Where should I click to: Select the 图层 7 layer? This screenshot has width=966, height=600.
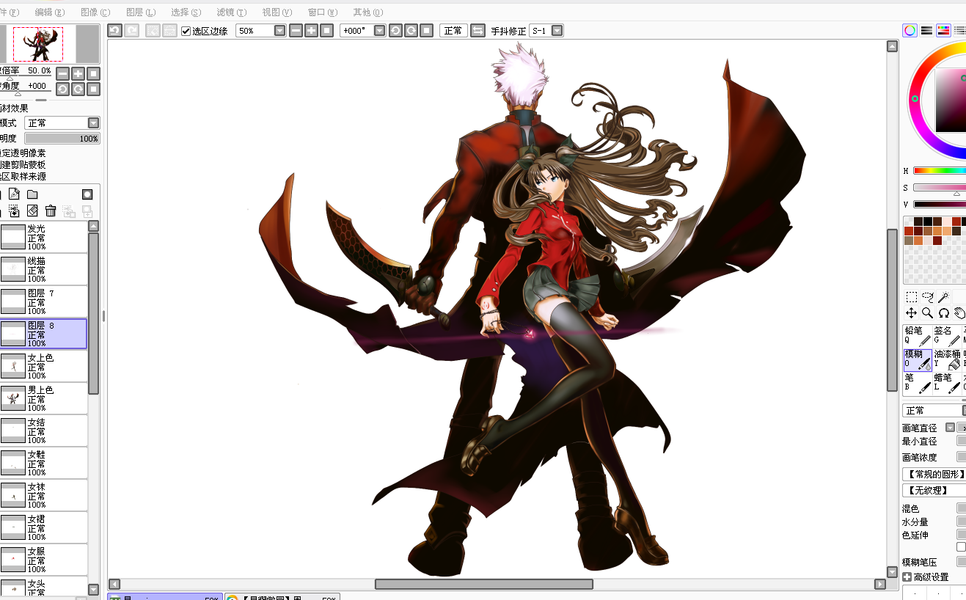44,301
